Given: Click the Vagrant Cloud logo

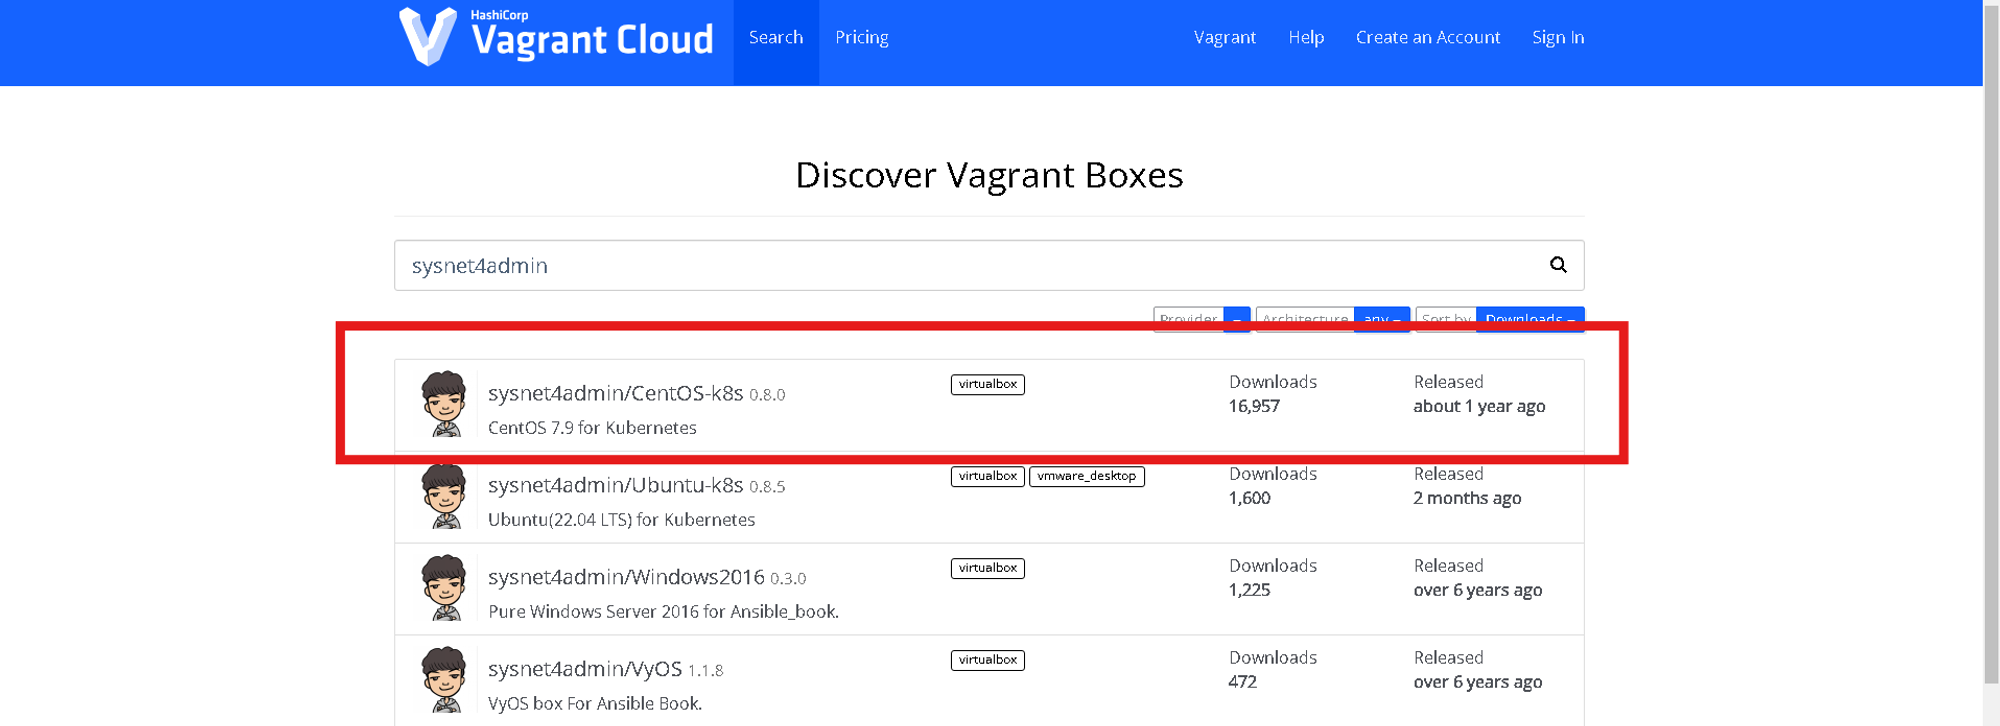Looking at the screenshot, I should [556, 37].
